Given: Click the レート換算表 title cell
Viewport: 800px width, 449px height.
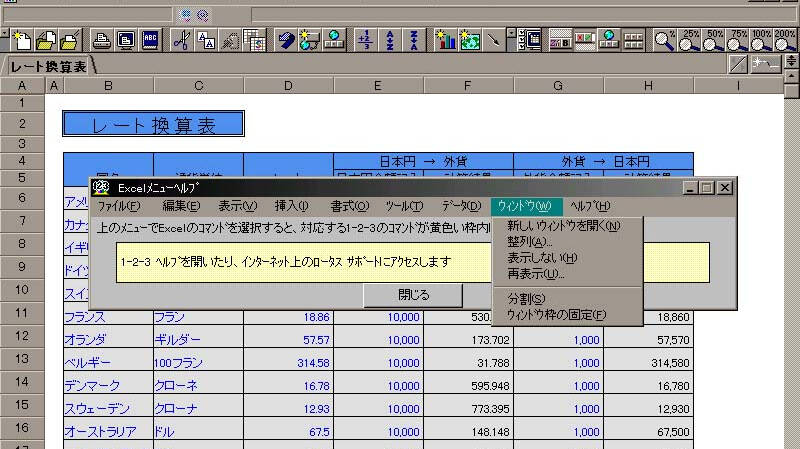Looking at the screenshot, I should (x=154, y=124).
